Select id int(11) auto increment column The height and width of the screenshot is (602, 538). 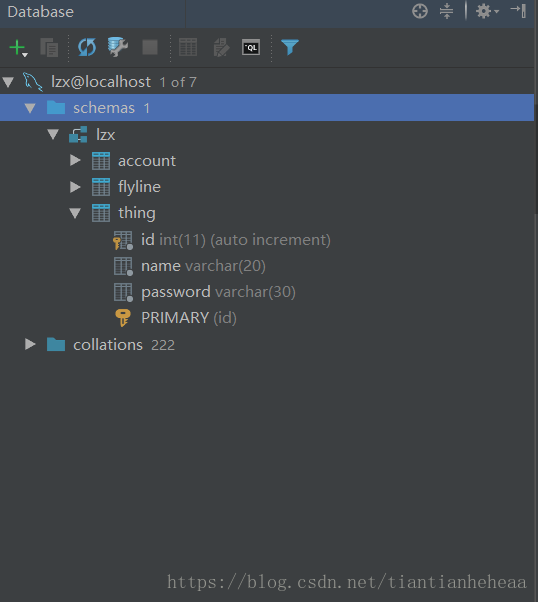click(x=236, y=240)
